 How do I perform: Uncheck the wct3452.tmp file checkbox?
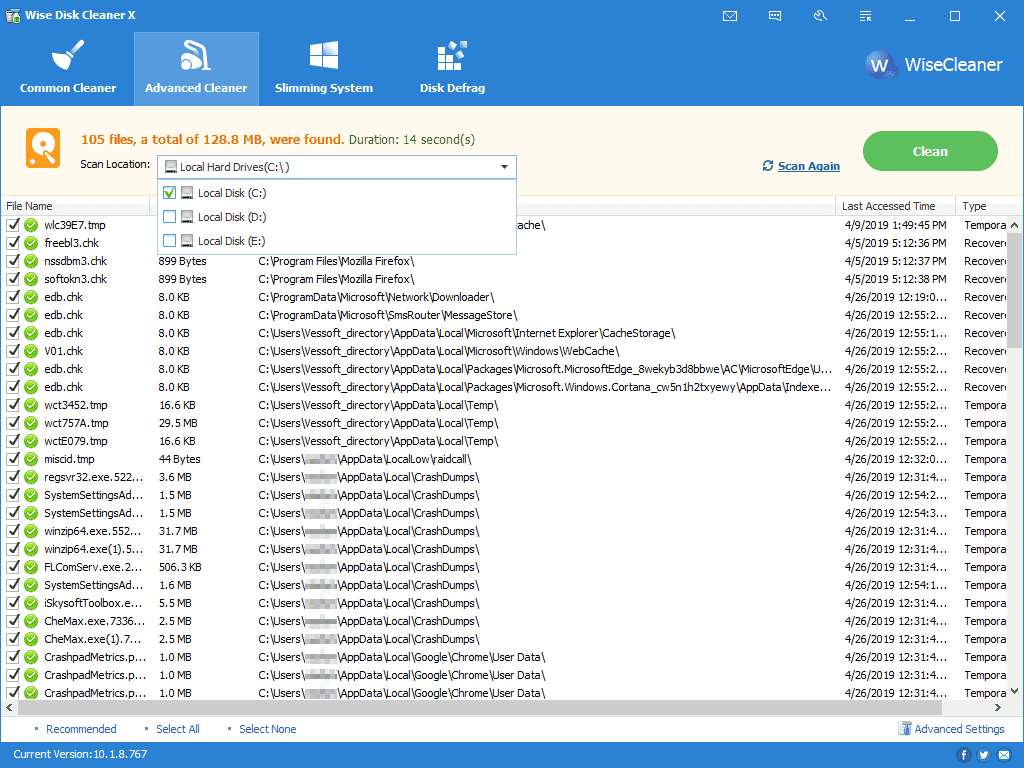click(x=13, y=405)
